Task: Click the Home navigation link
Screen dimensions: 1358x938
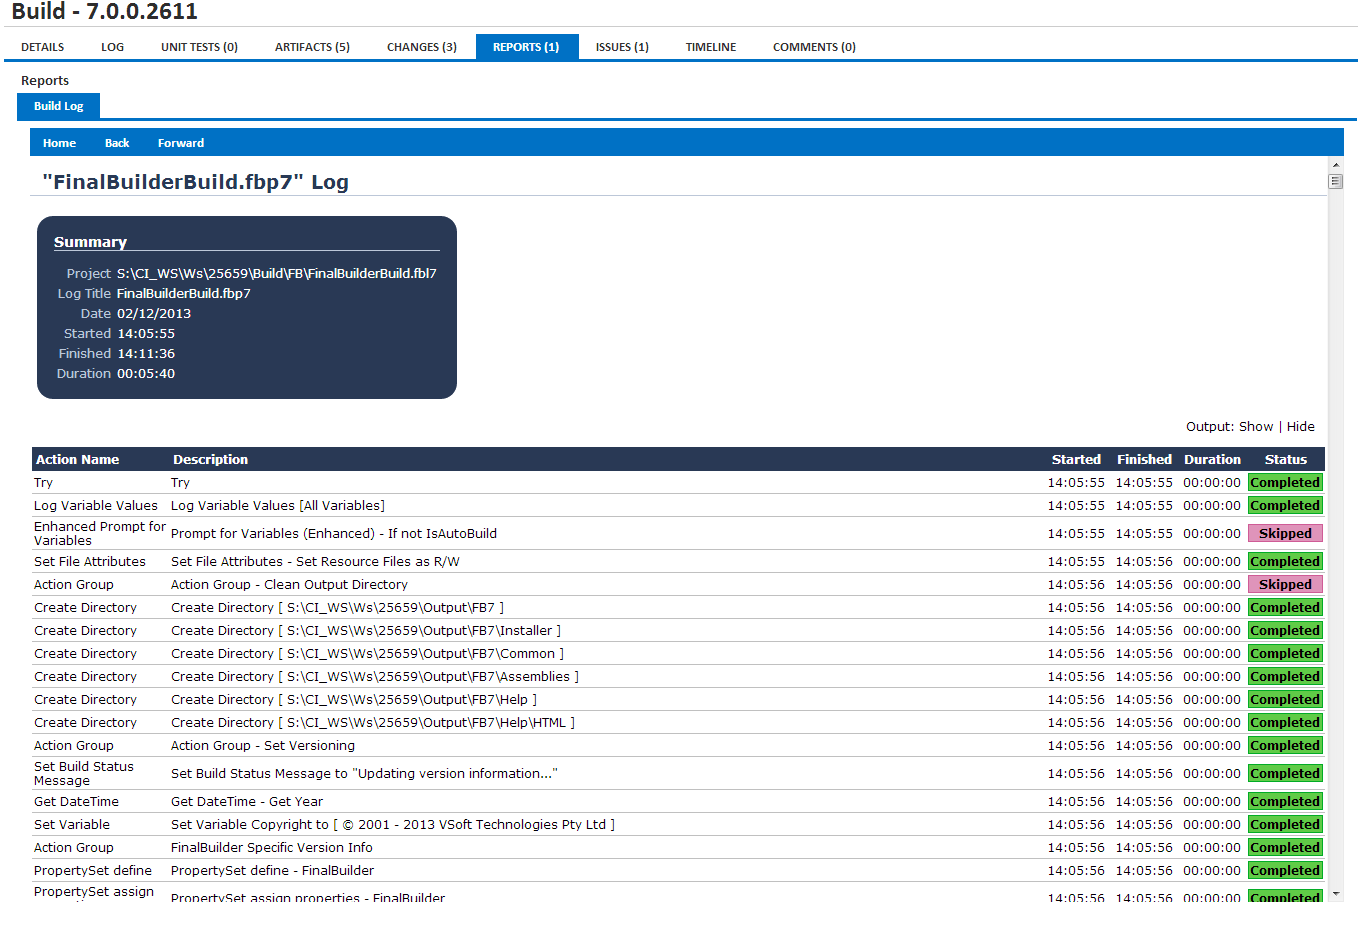Action: pos(59,142)
